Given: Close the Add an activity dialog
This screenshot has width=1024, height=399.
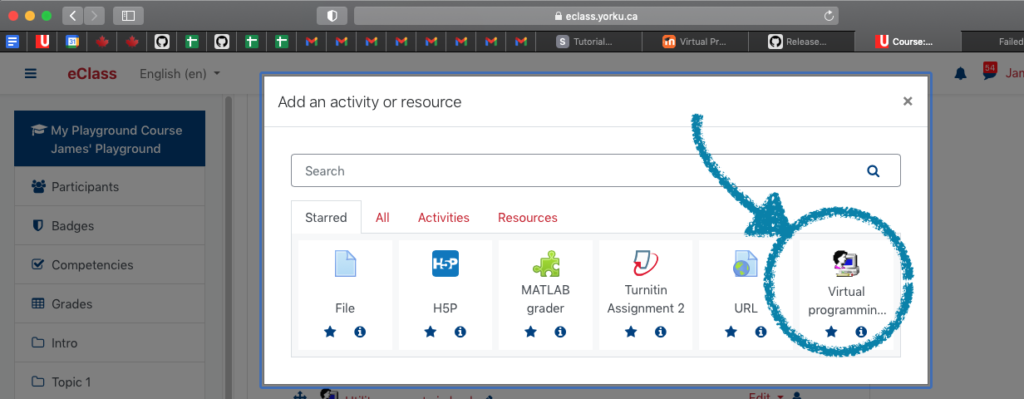Looking at the screenshot, I should click(x=907, y=101).
